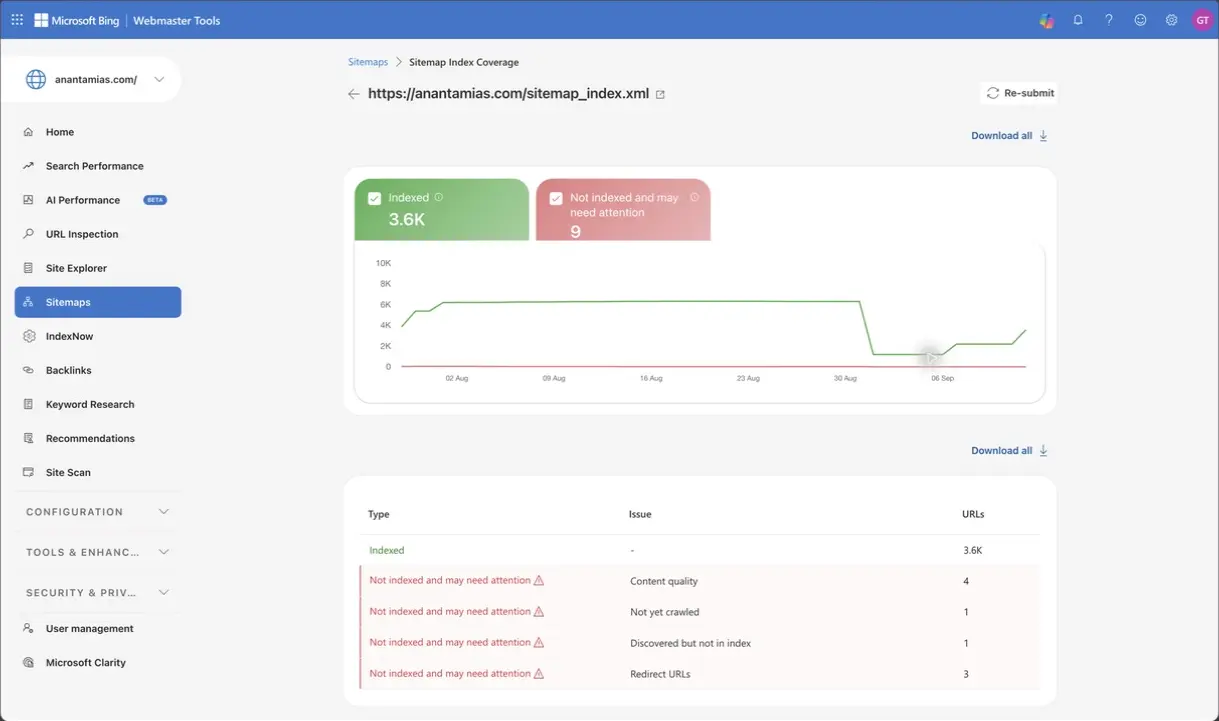Open the notifications bell

(1078, 20)
